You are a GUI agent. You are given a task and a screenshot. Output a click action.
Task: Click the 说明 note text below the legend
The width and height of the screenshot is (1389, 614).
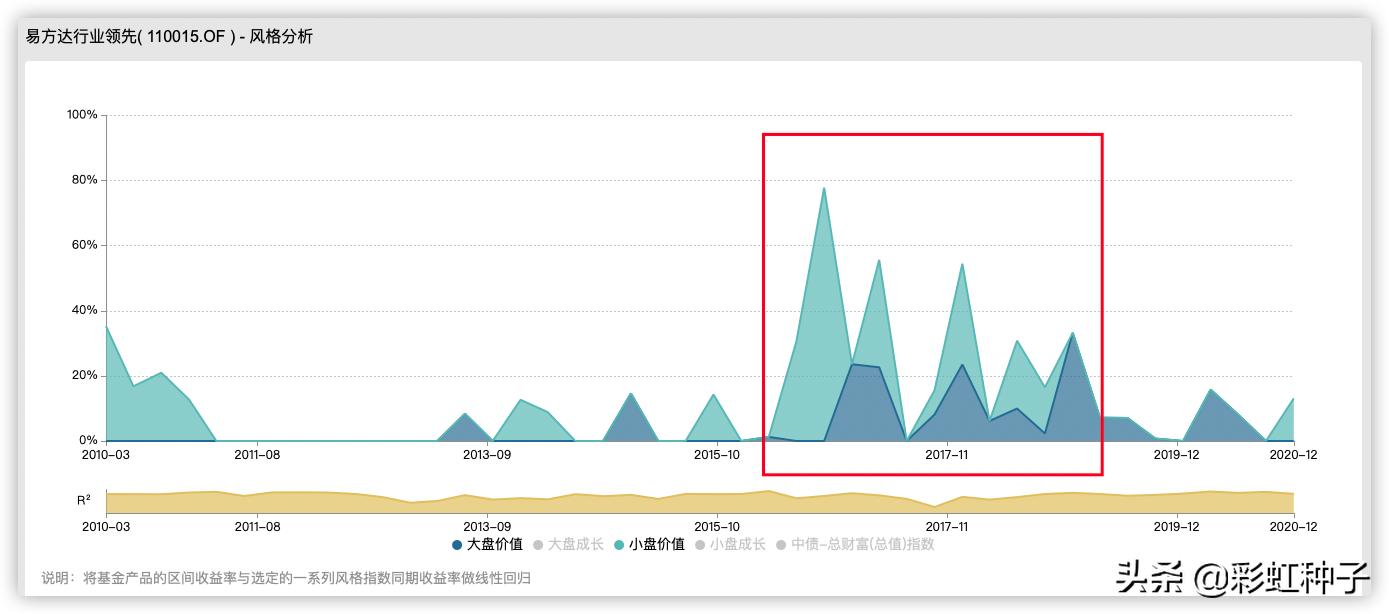click(x=286, y=578)
